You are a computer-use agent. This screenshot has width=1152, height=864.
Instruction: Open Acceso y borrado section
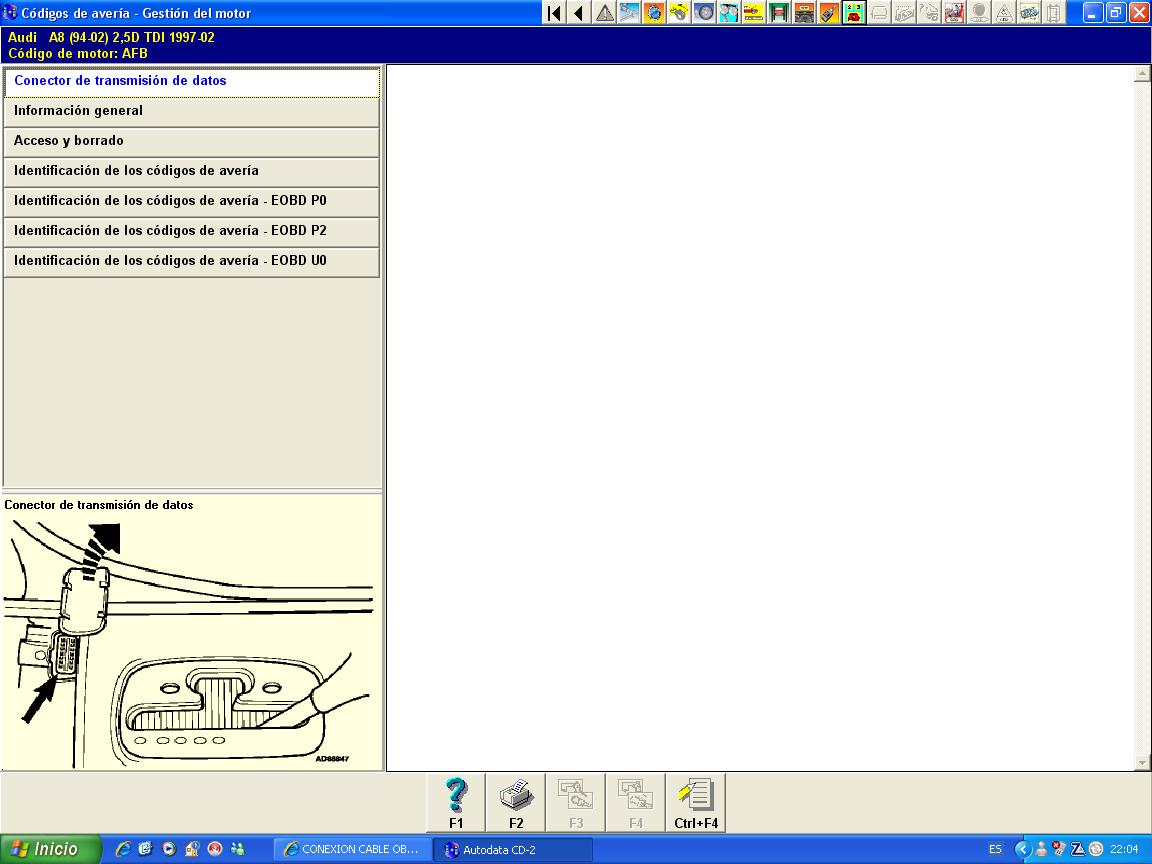point(192,142)
